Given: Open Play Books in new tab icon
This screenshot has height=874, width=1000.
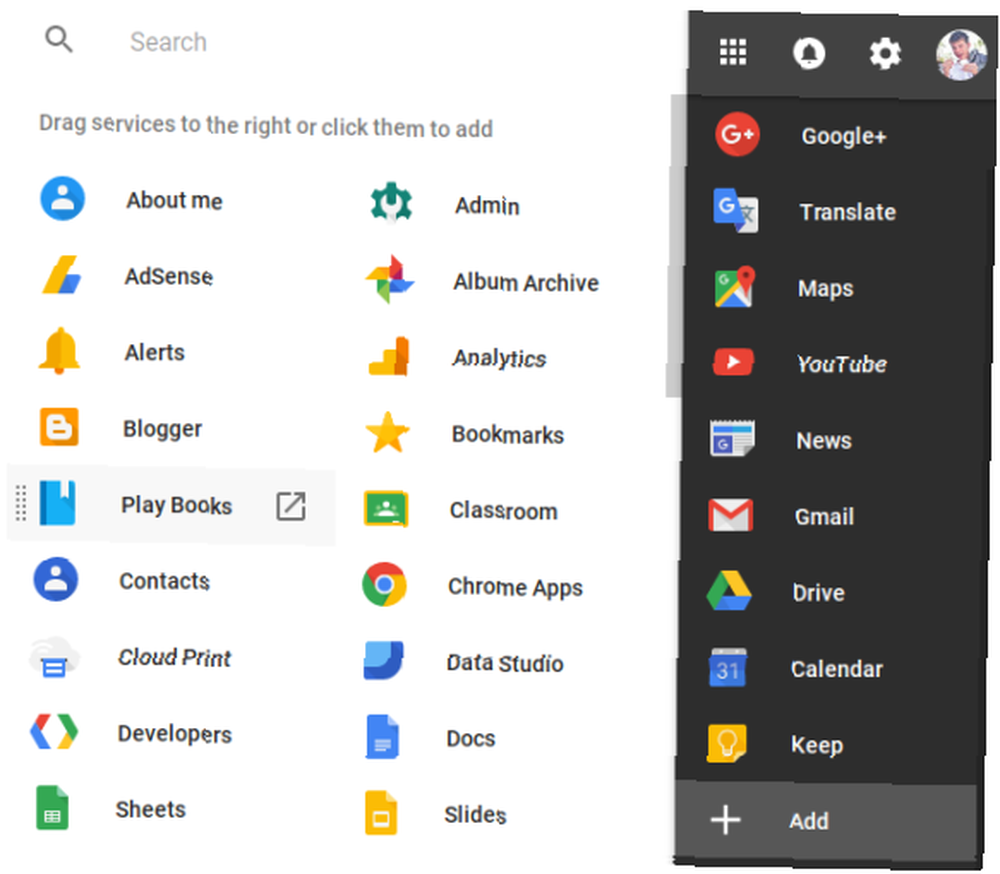Looking at the screenshot, I should pos(291,506).
